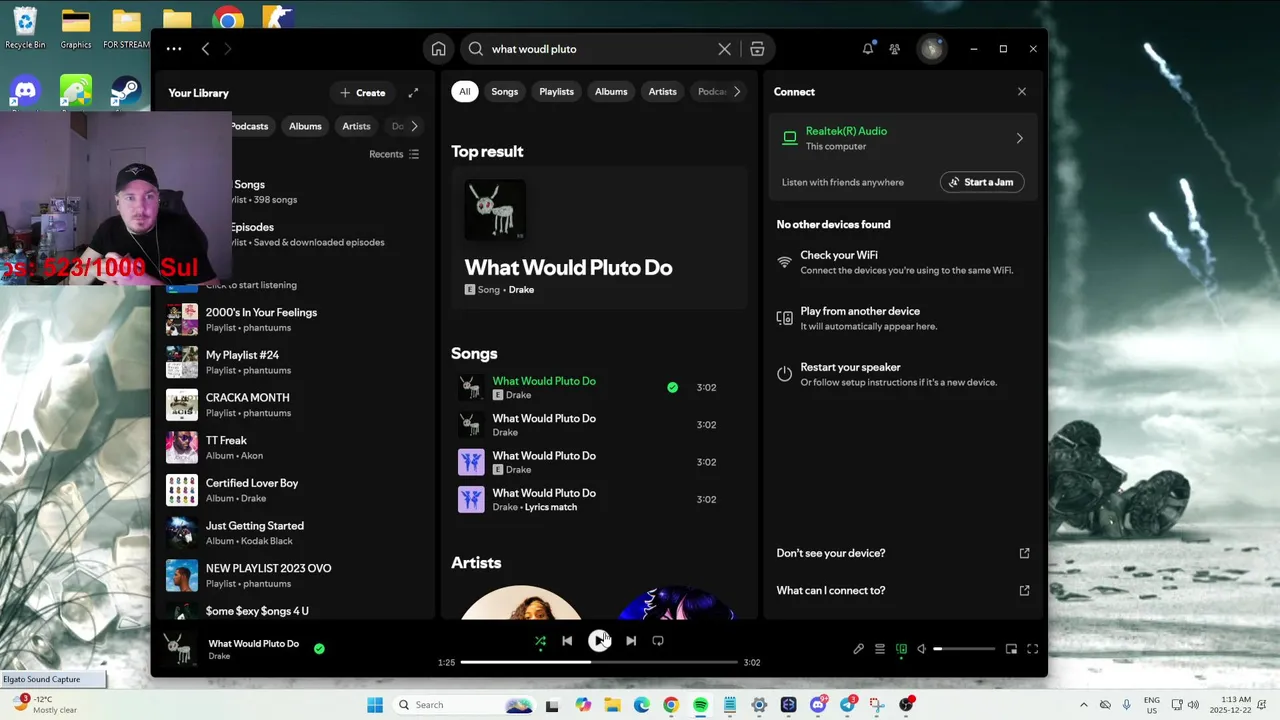The image size is (1280, 720).
Task: Expand Realtek(R) Audio device chevron
Action: coord(1020,139)
